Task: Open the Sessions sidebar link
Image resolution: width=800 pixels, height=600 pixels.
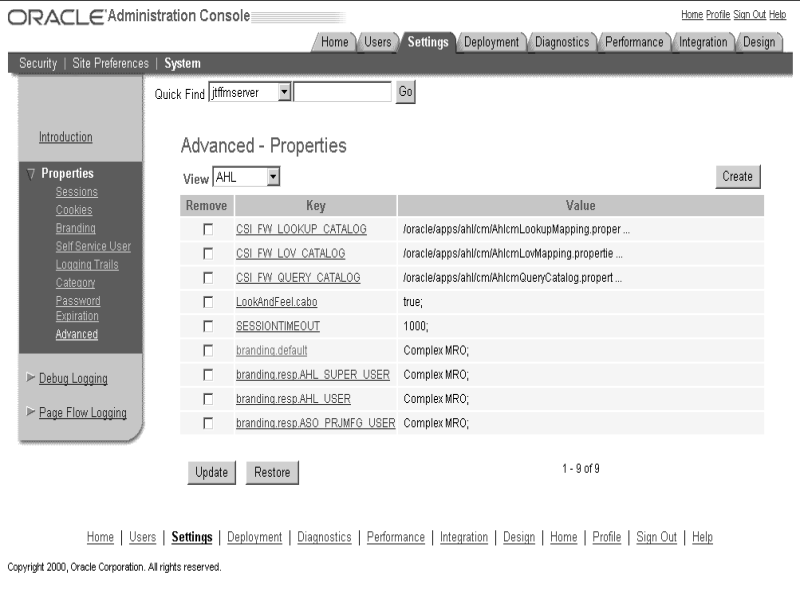Action: [x=77, y=192]
